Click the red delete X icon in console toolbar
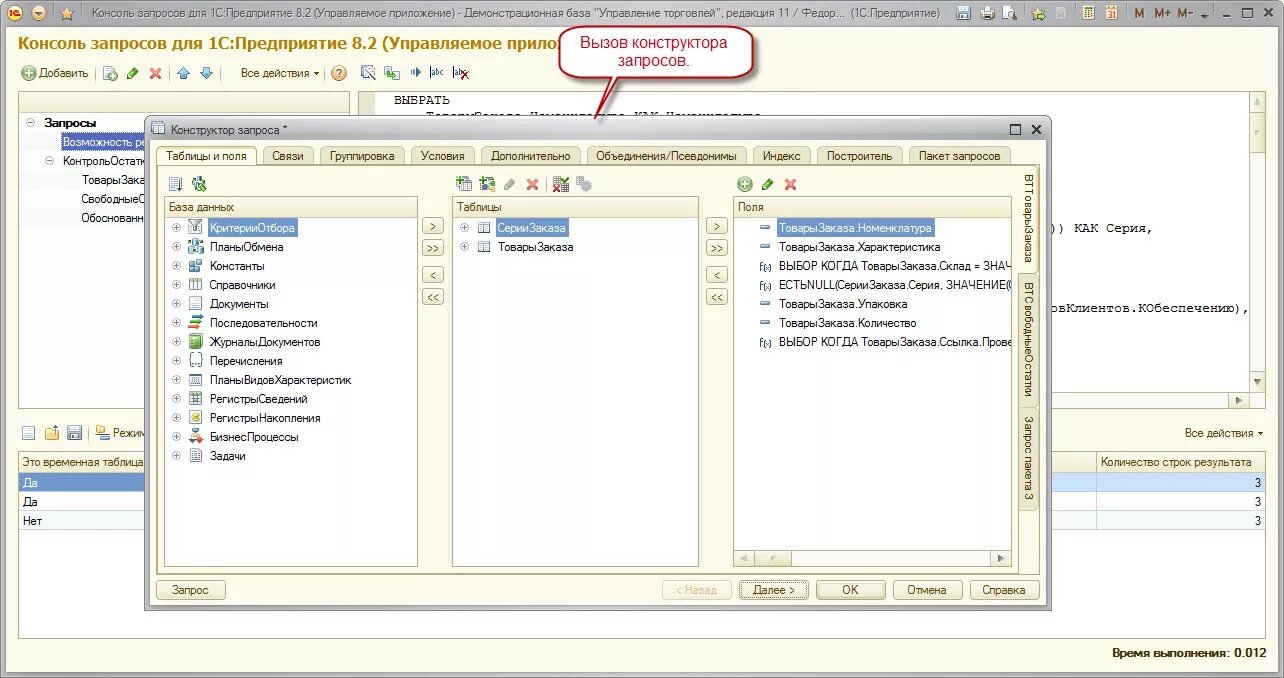 point(155,73)
